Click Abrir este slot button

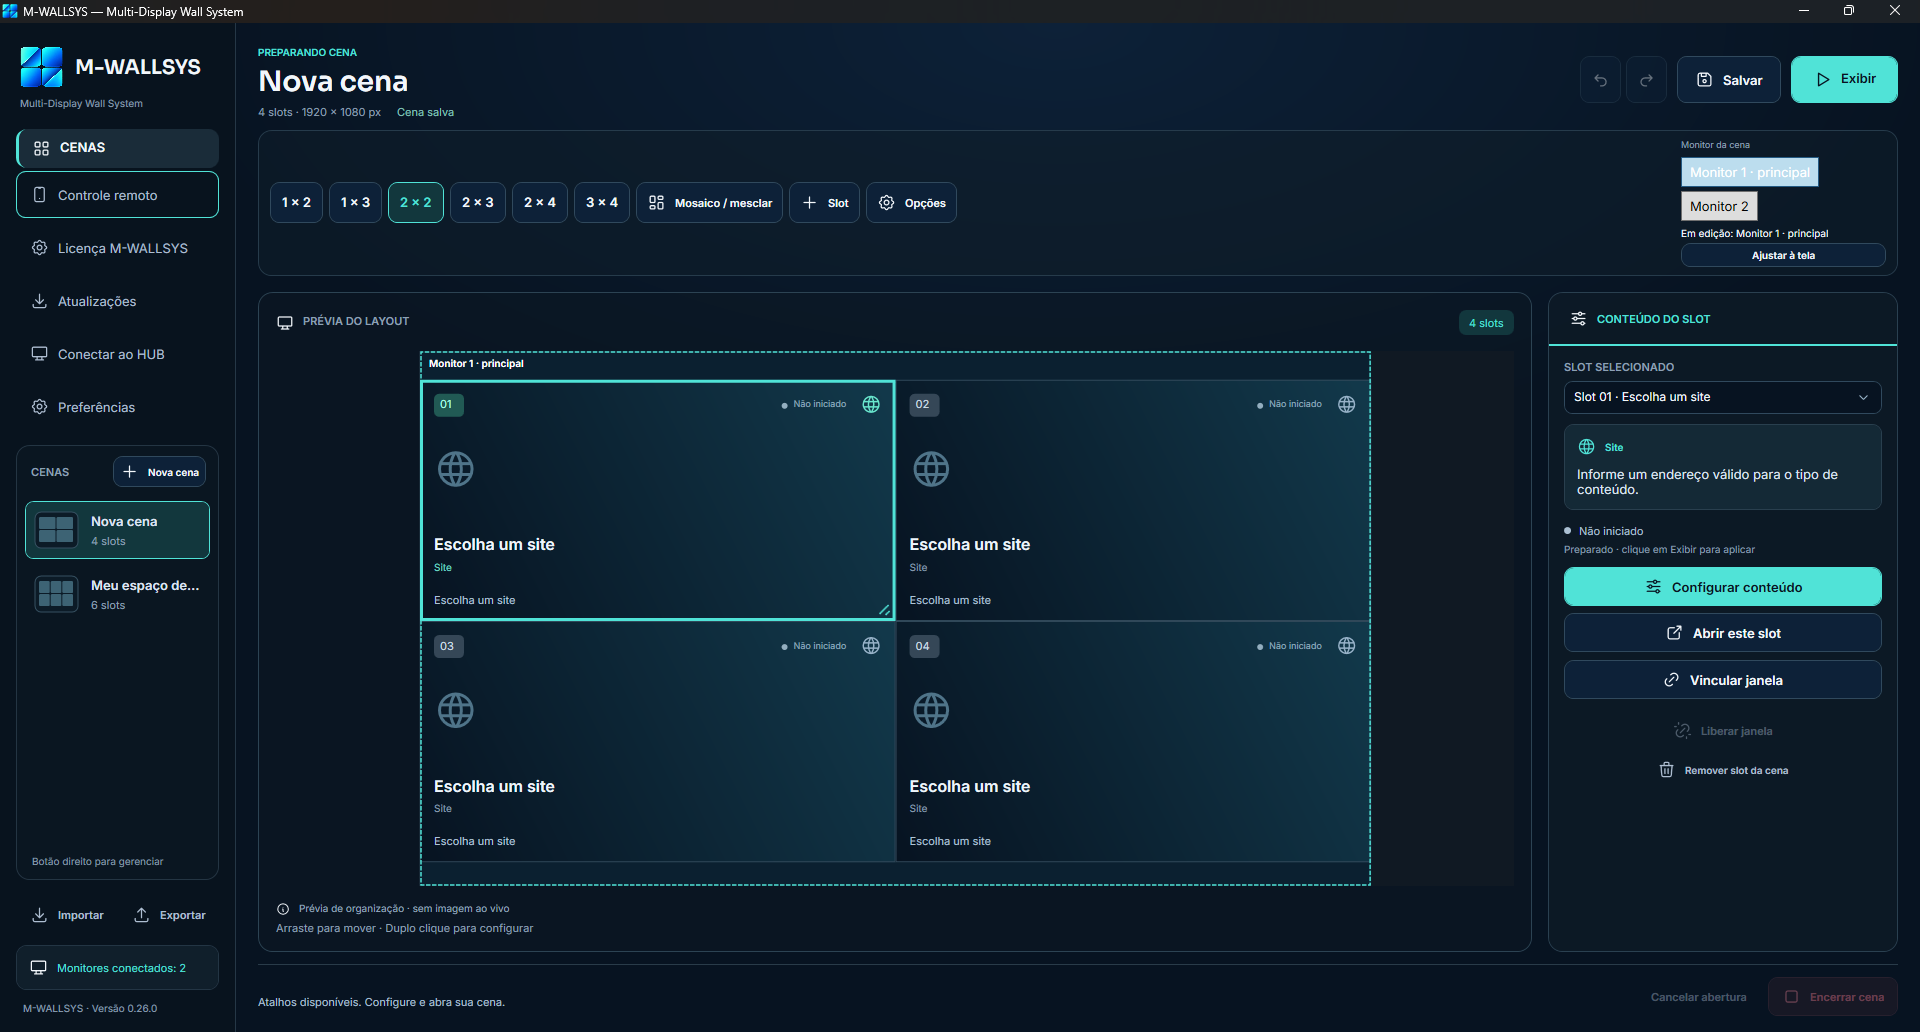[1722, 633]
